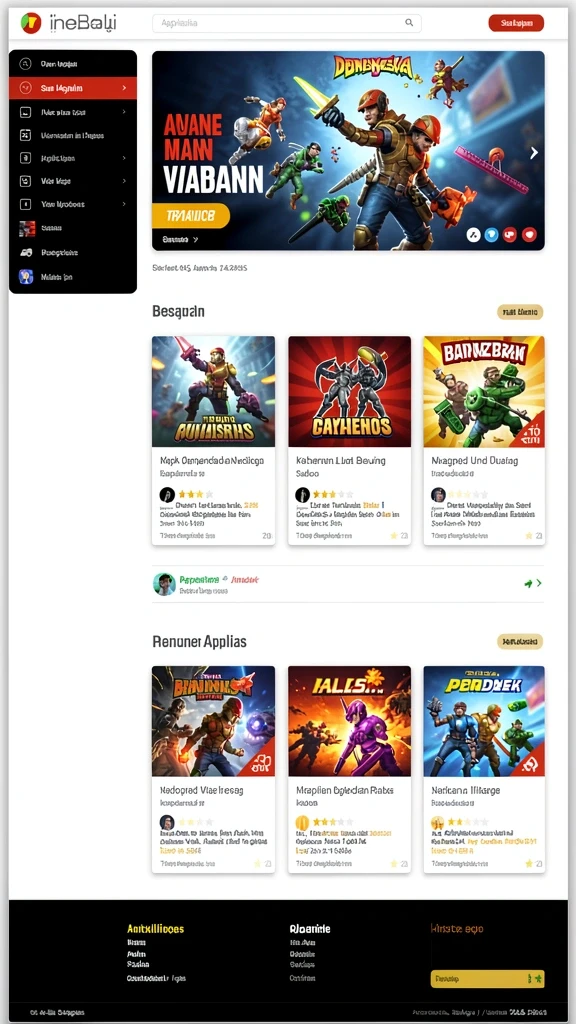Click the 'Besquain' section heading
This screenshot has height=1024, width=576.
pos(178,312)
